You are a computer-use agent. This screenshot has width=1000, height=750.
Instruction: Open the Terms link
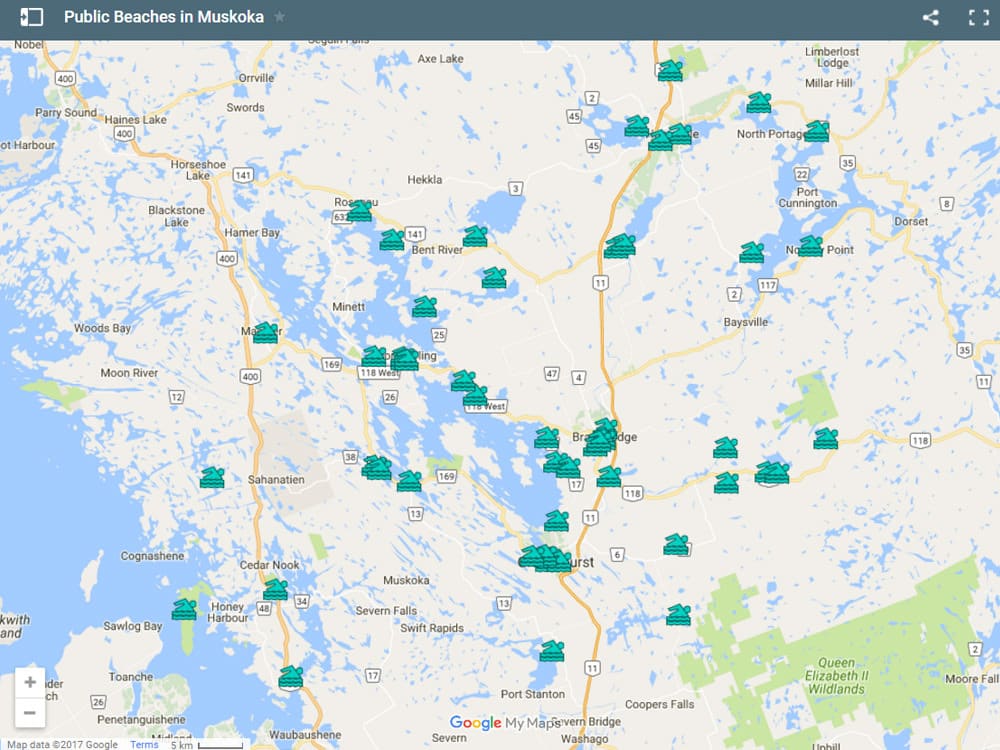pos(144,744)
